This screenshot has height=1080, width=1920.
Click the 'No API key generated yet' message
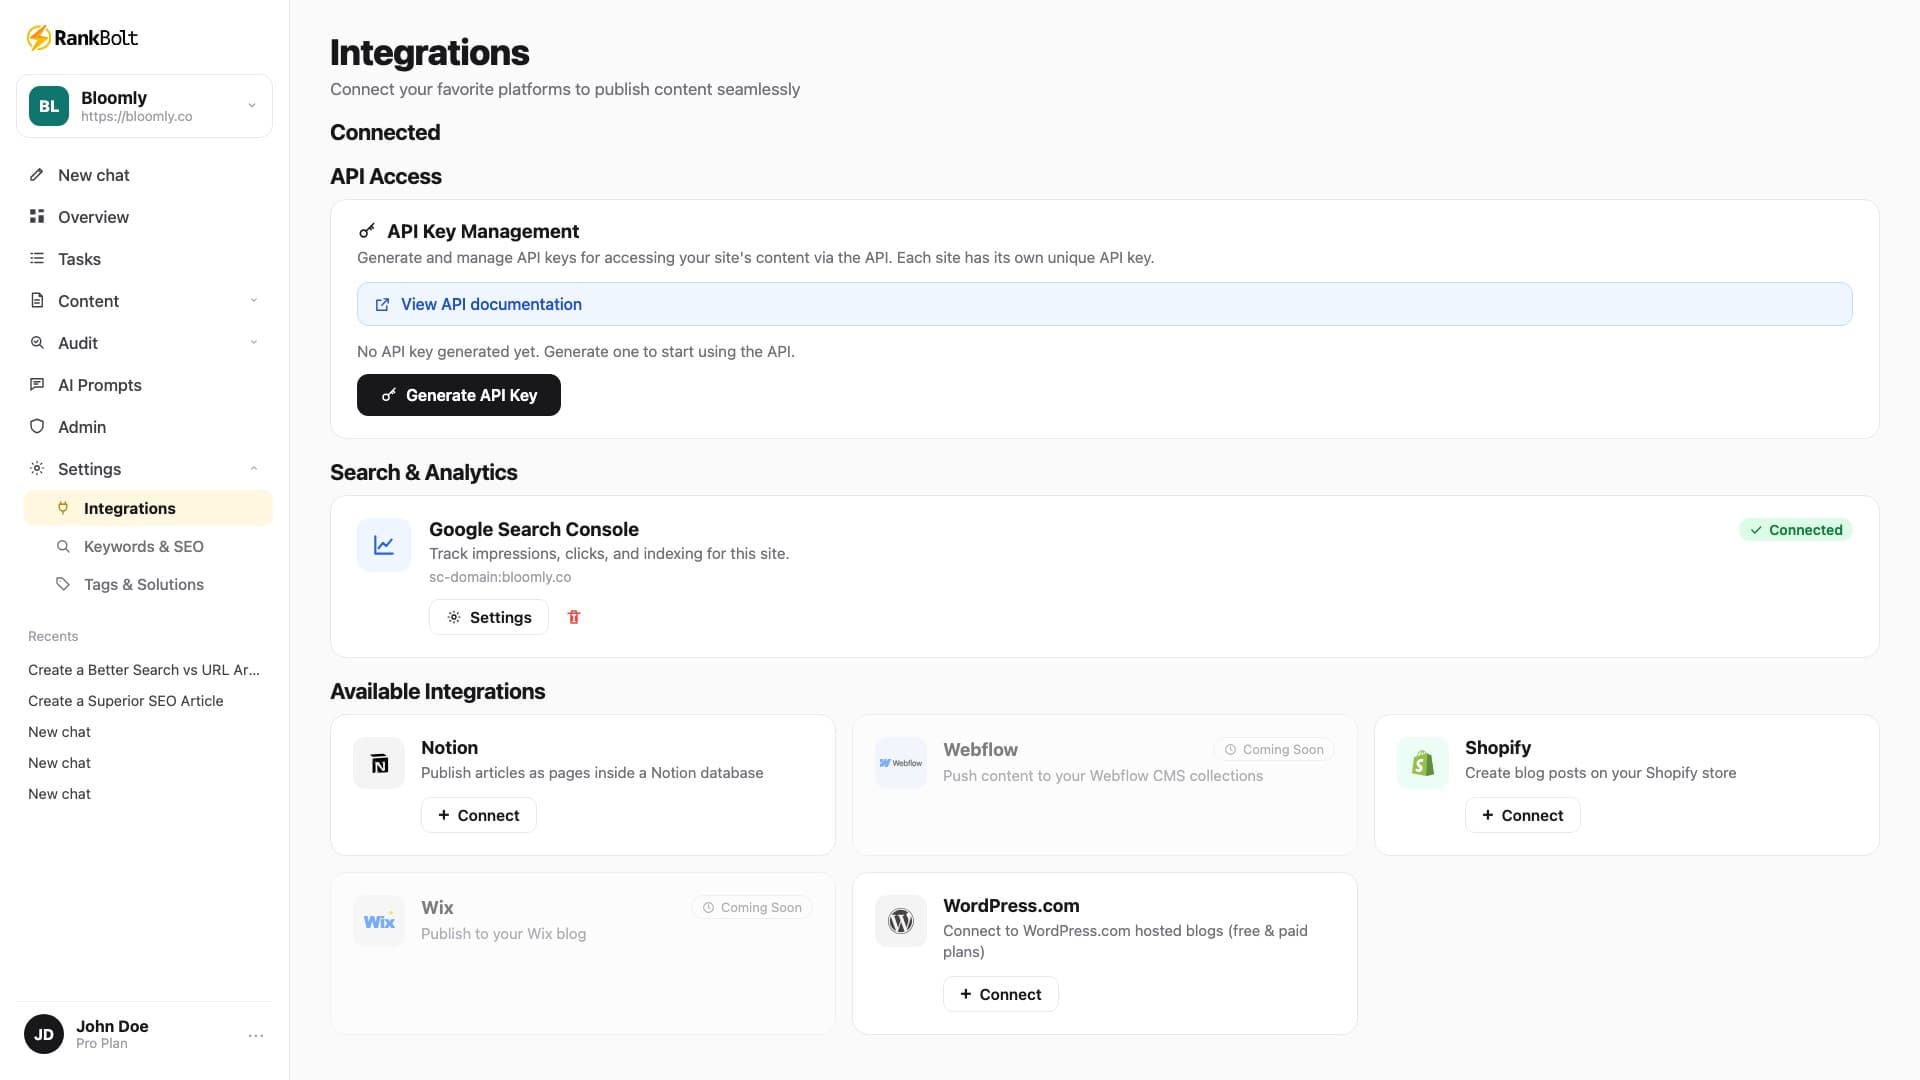tap(576, 352)
